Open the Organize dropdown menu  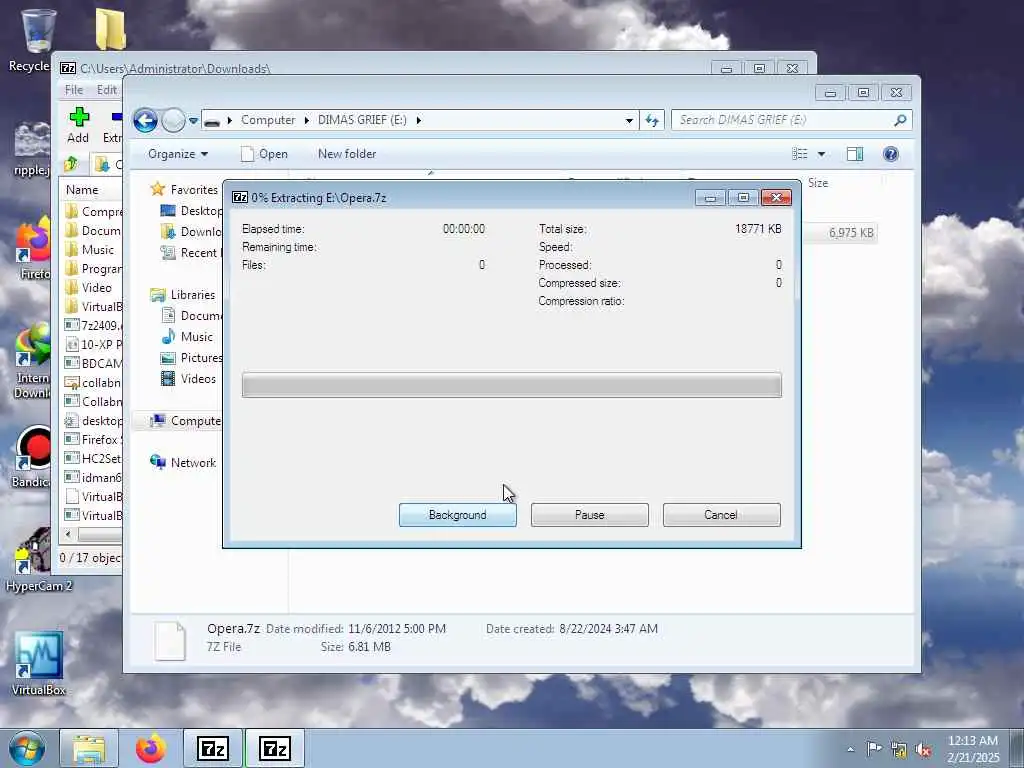[178, 154]
